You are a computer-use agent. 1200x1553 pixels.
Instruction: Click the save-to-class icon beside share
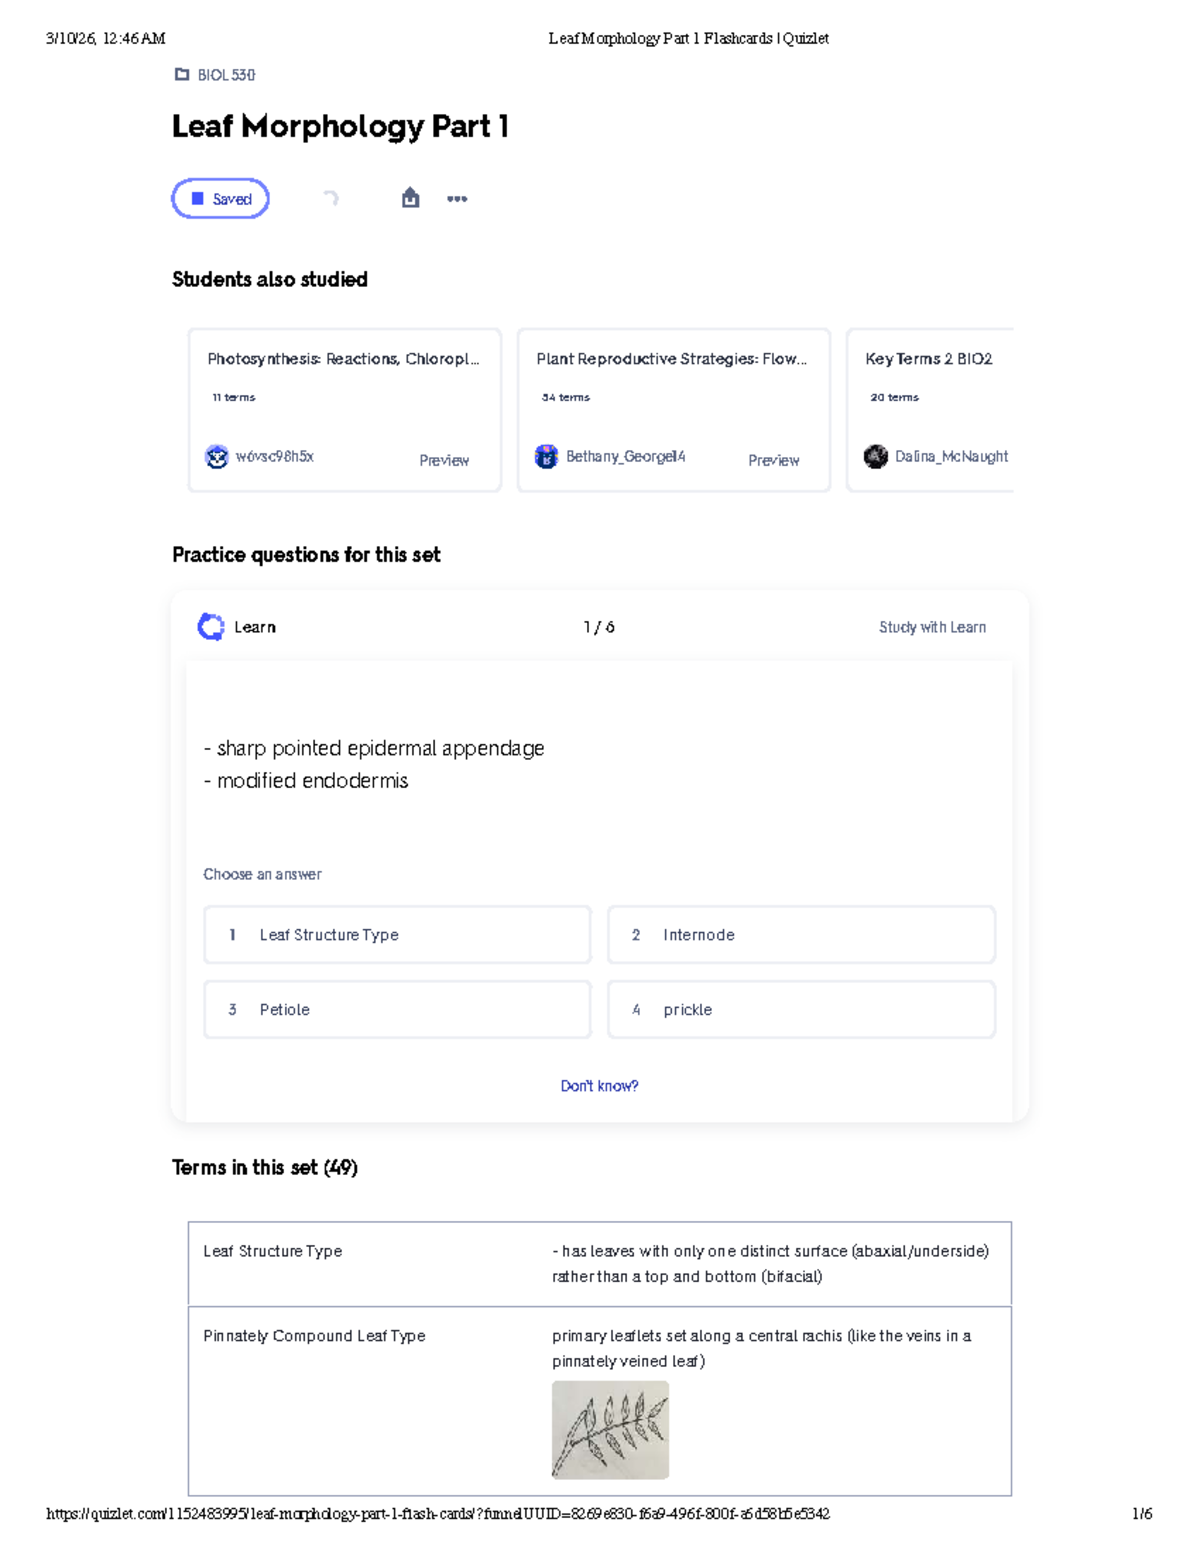point(410,198)
